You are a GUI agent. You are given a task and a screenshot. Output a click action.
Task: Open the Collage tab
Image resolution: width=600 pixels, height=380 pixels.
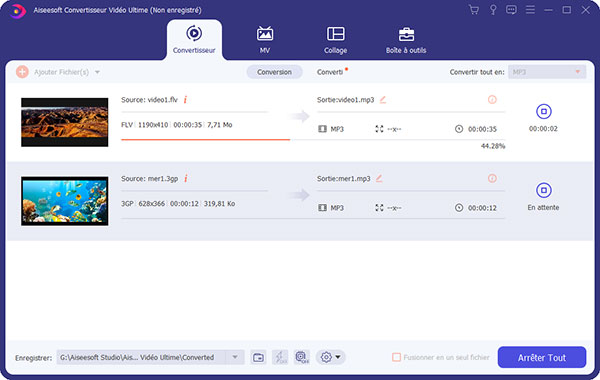click(335, 40)
